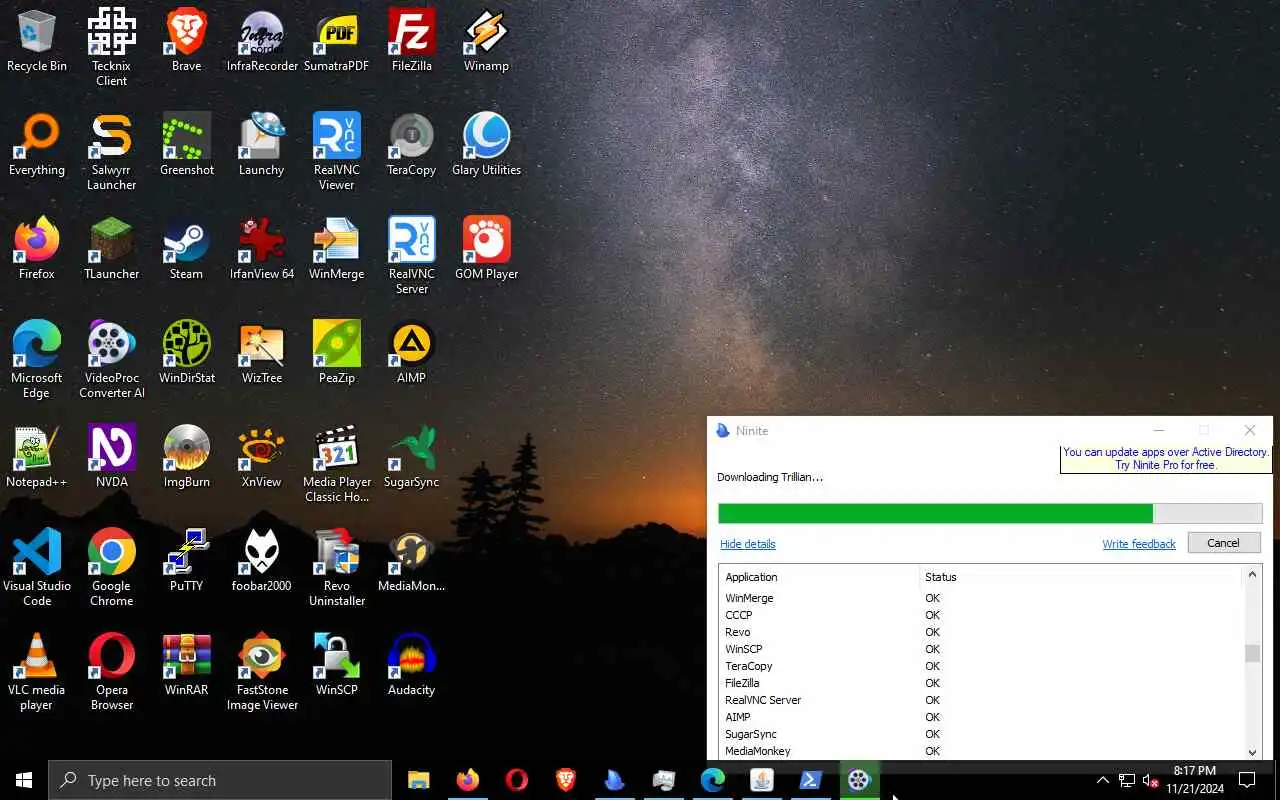Select the CCCP row in Ninite list
Image resolution: width=1280 pixels, height=800 pixels.
click(982, 615)
